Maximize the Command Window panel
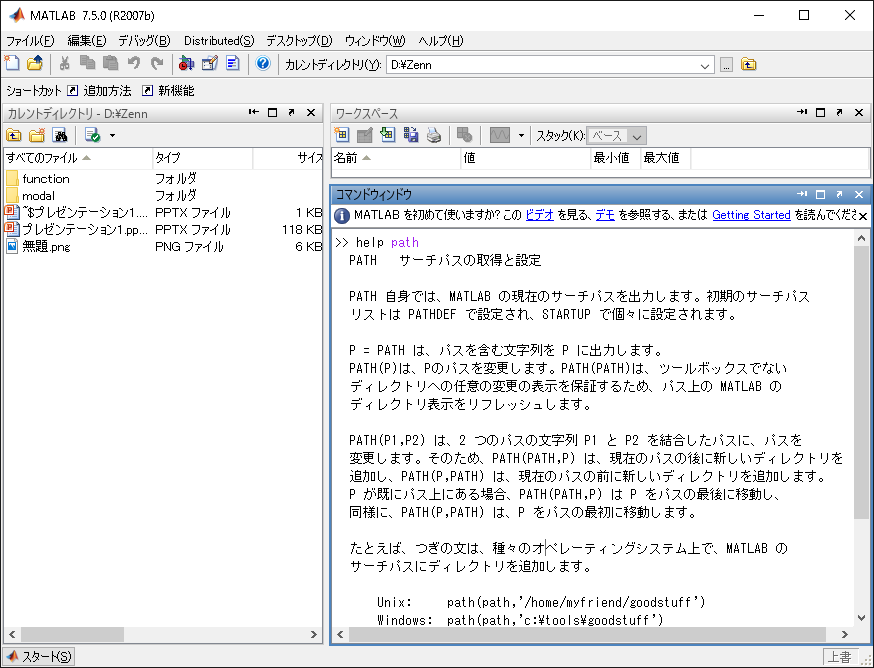The width and height of the screenshot is (874, 668). [820, 195]
